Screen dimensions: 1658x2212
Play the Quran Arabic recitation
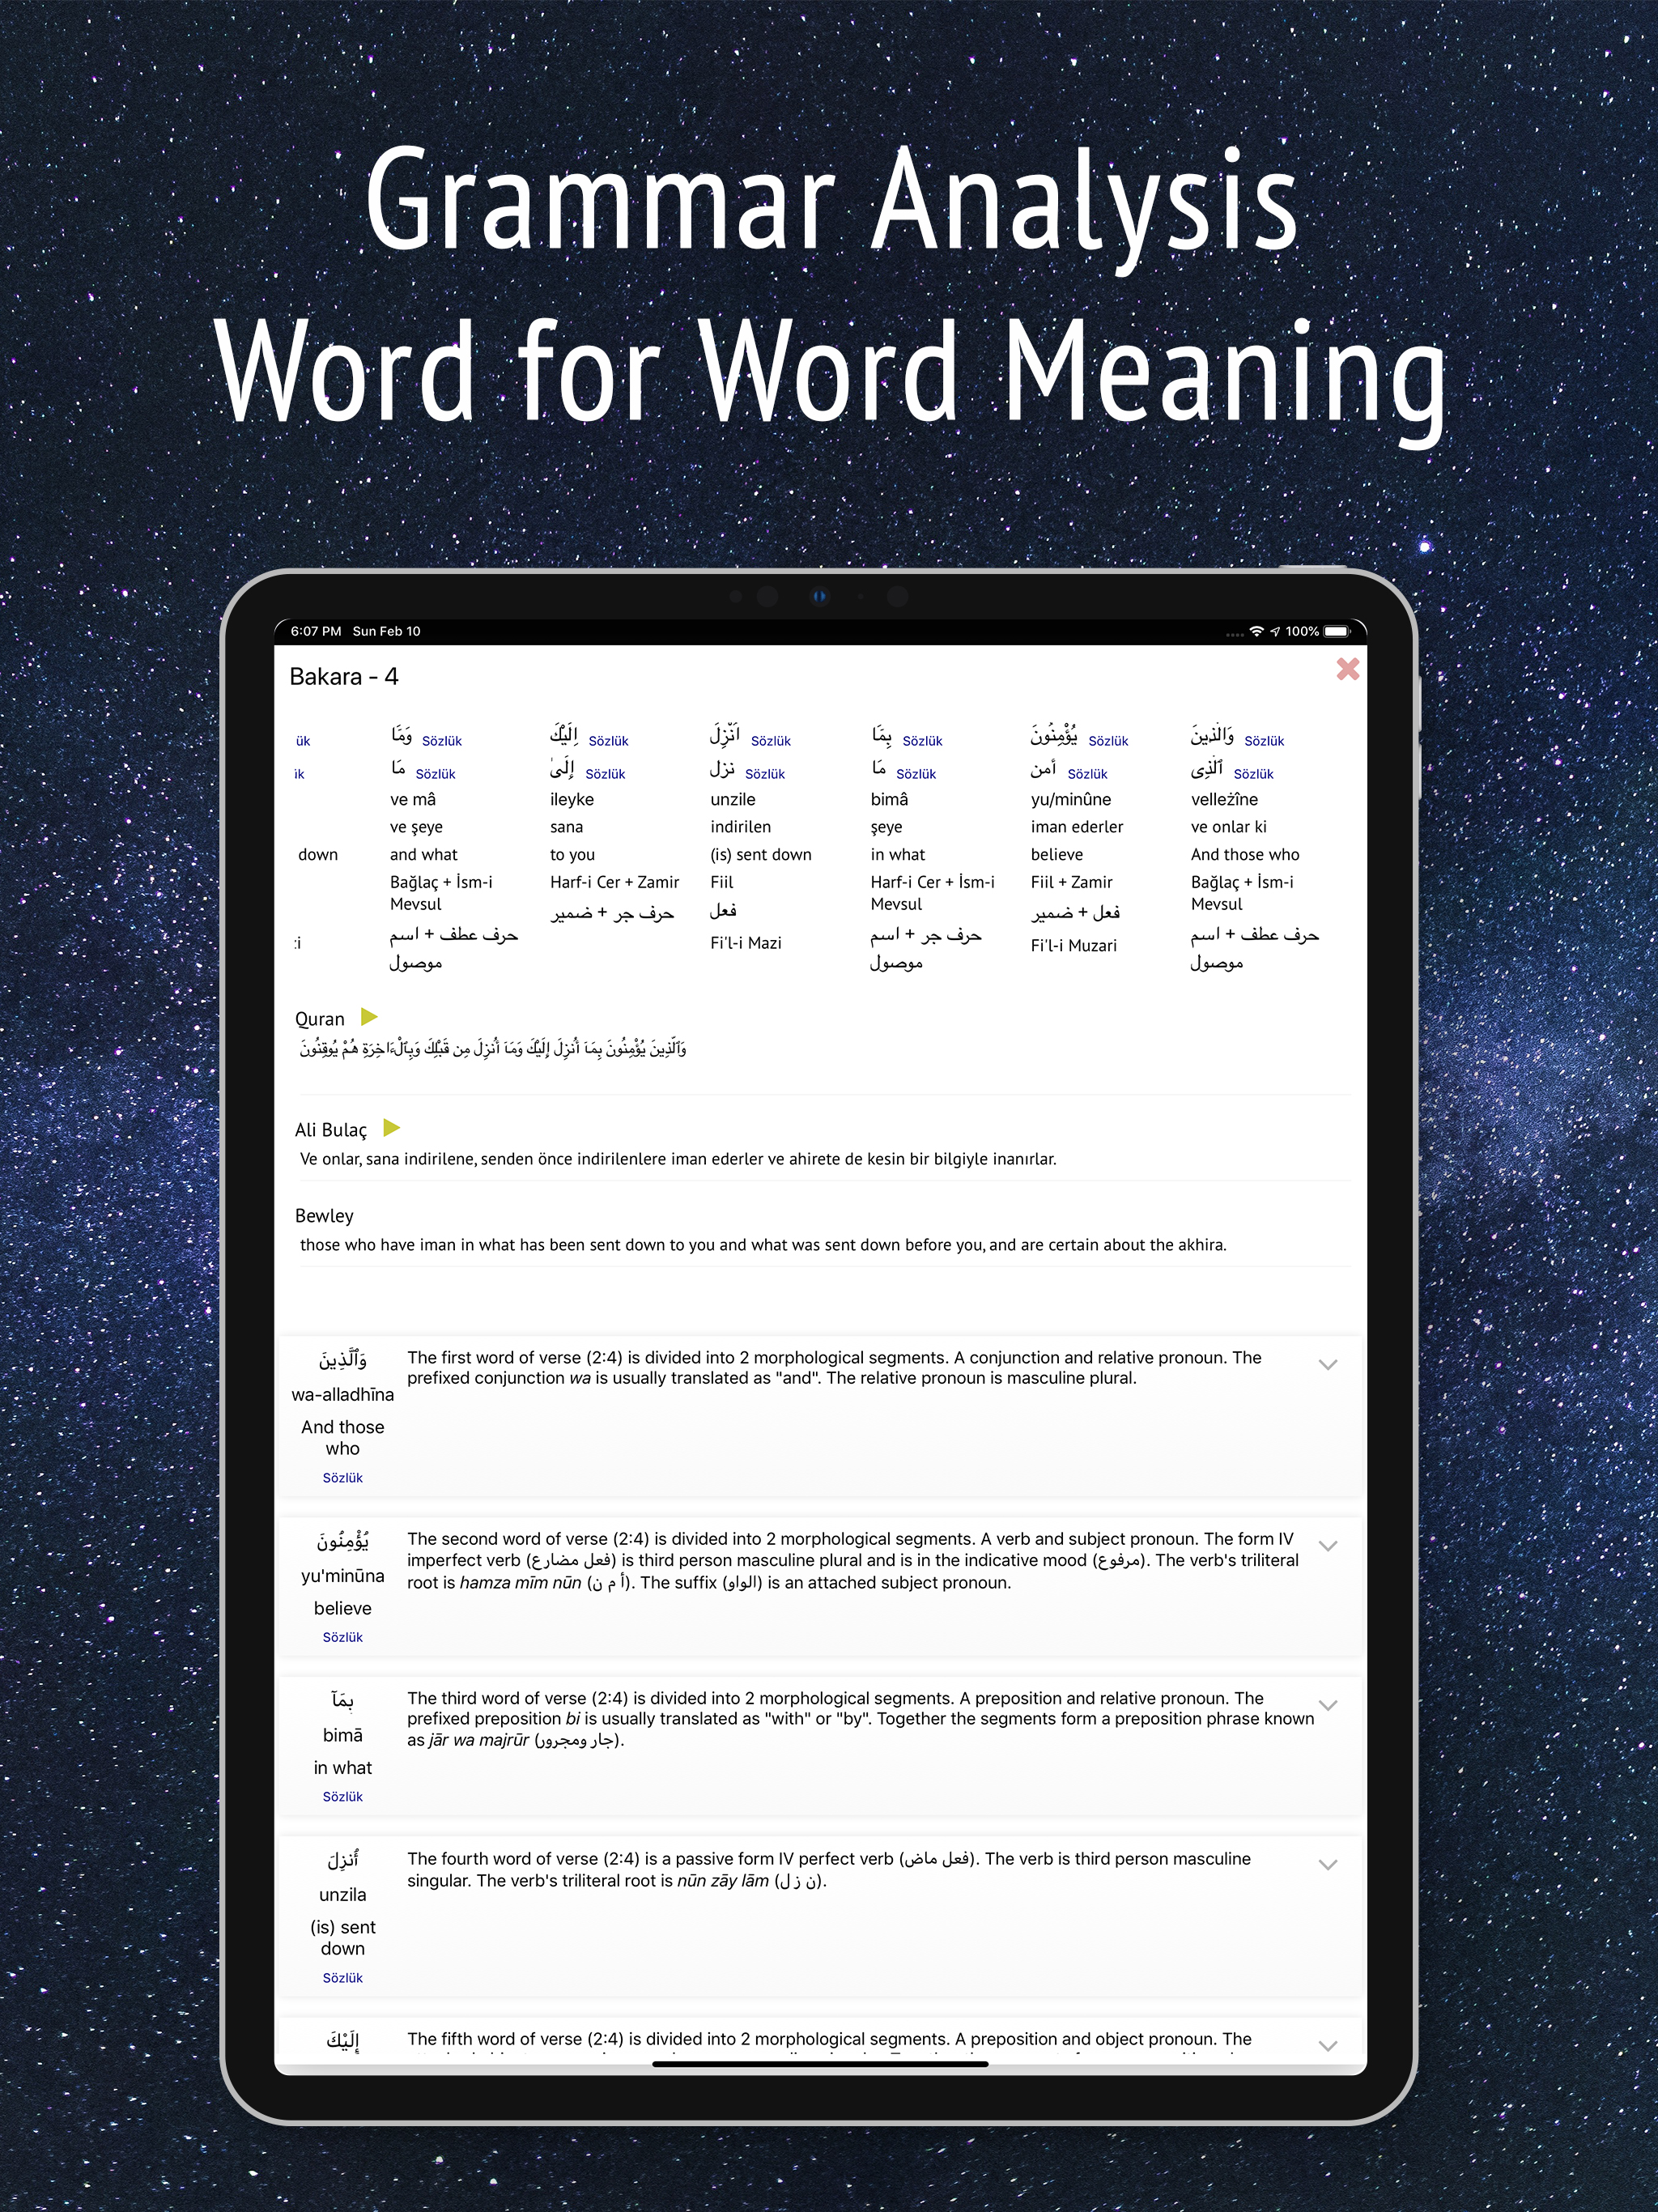tap(369, 1017)
